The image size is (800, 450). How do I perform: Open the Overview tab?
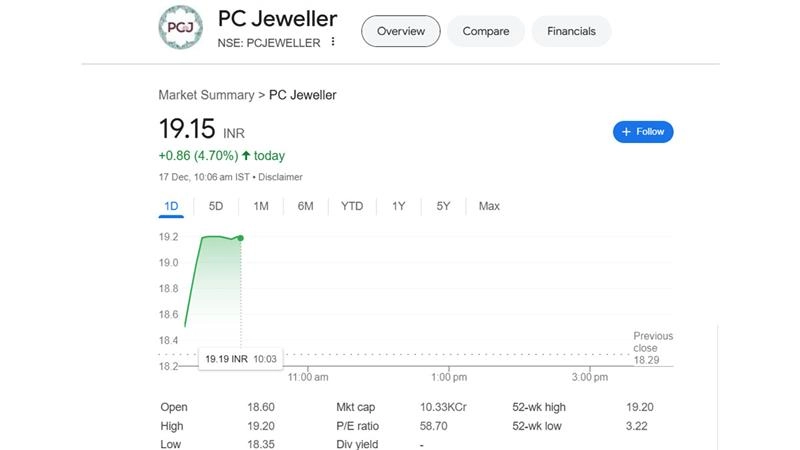click(400, 31)
